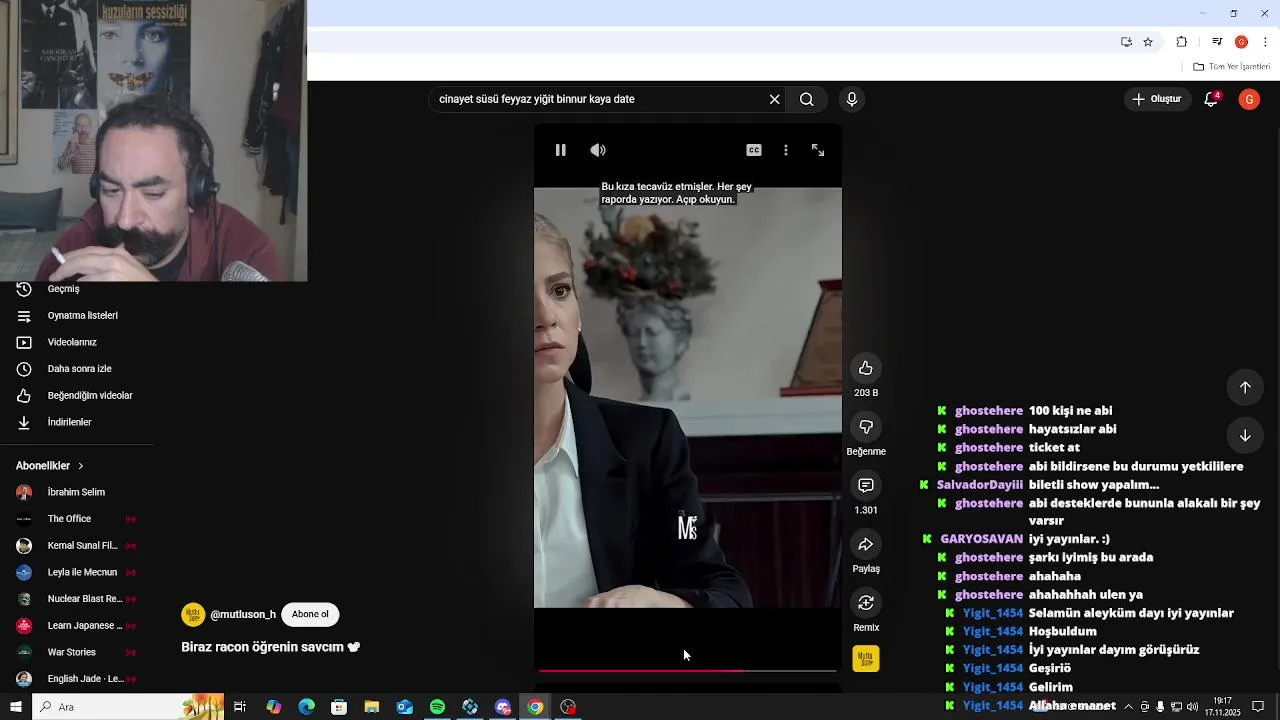
Task: Start voice search with microphone
Action: tap(852, 99)
